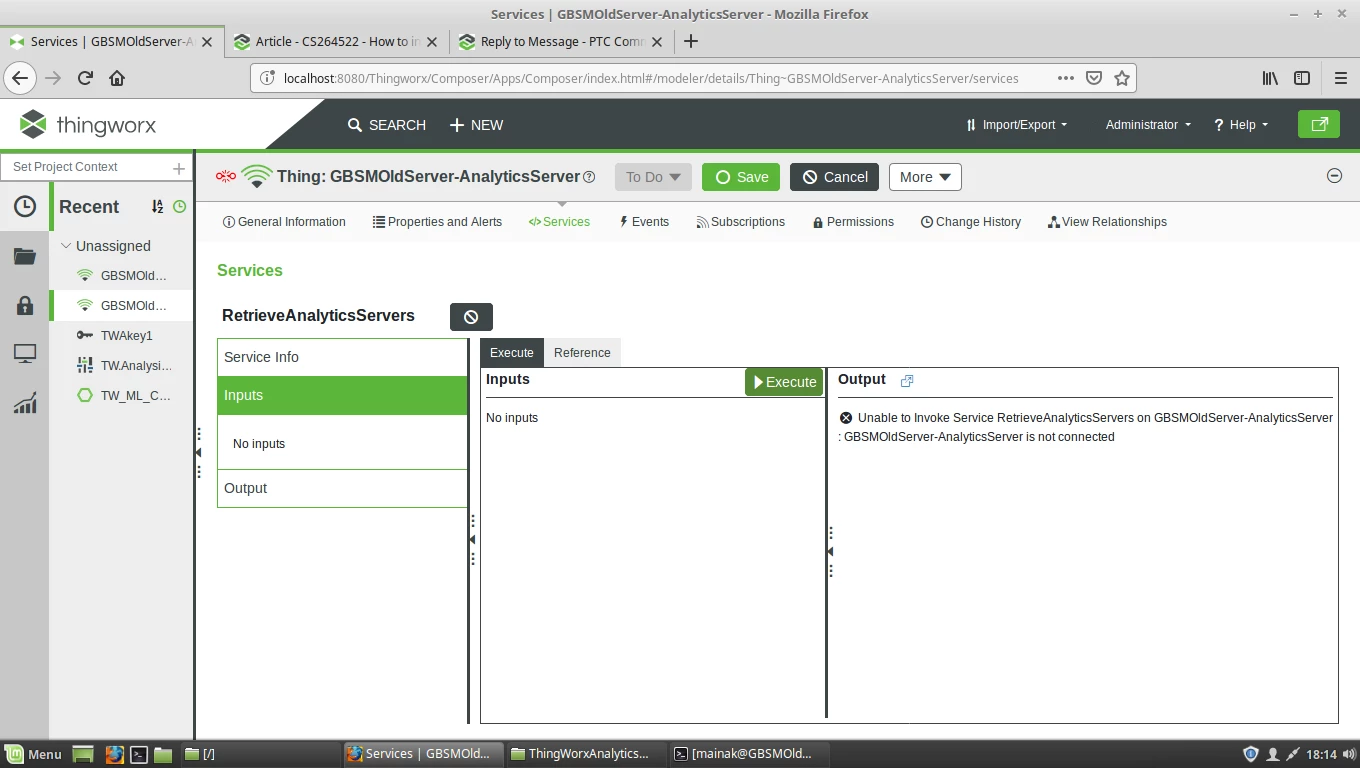Collapse the Unassigned tree group

click(x=66, y=246)
